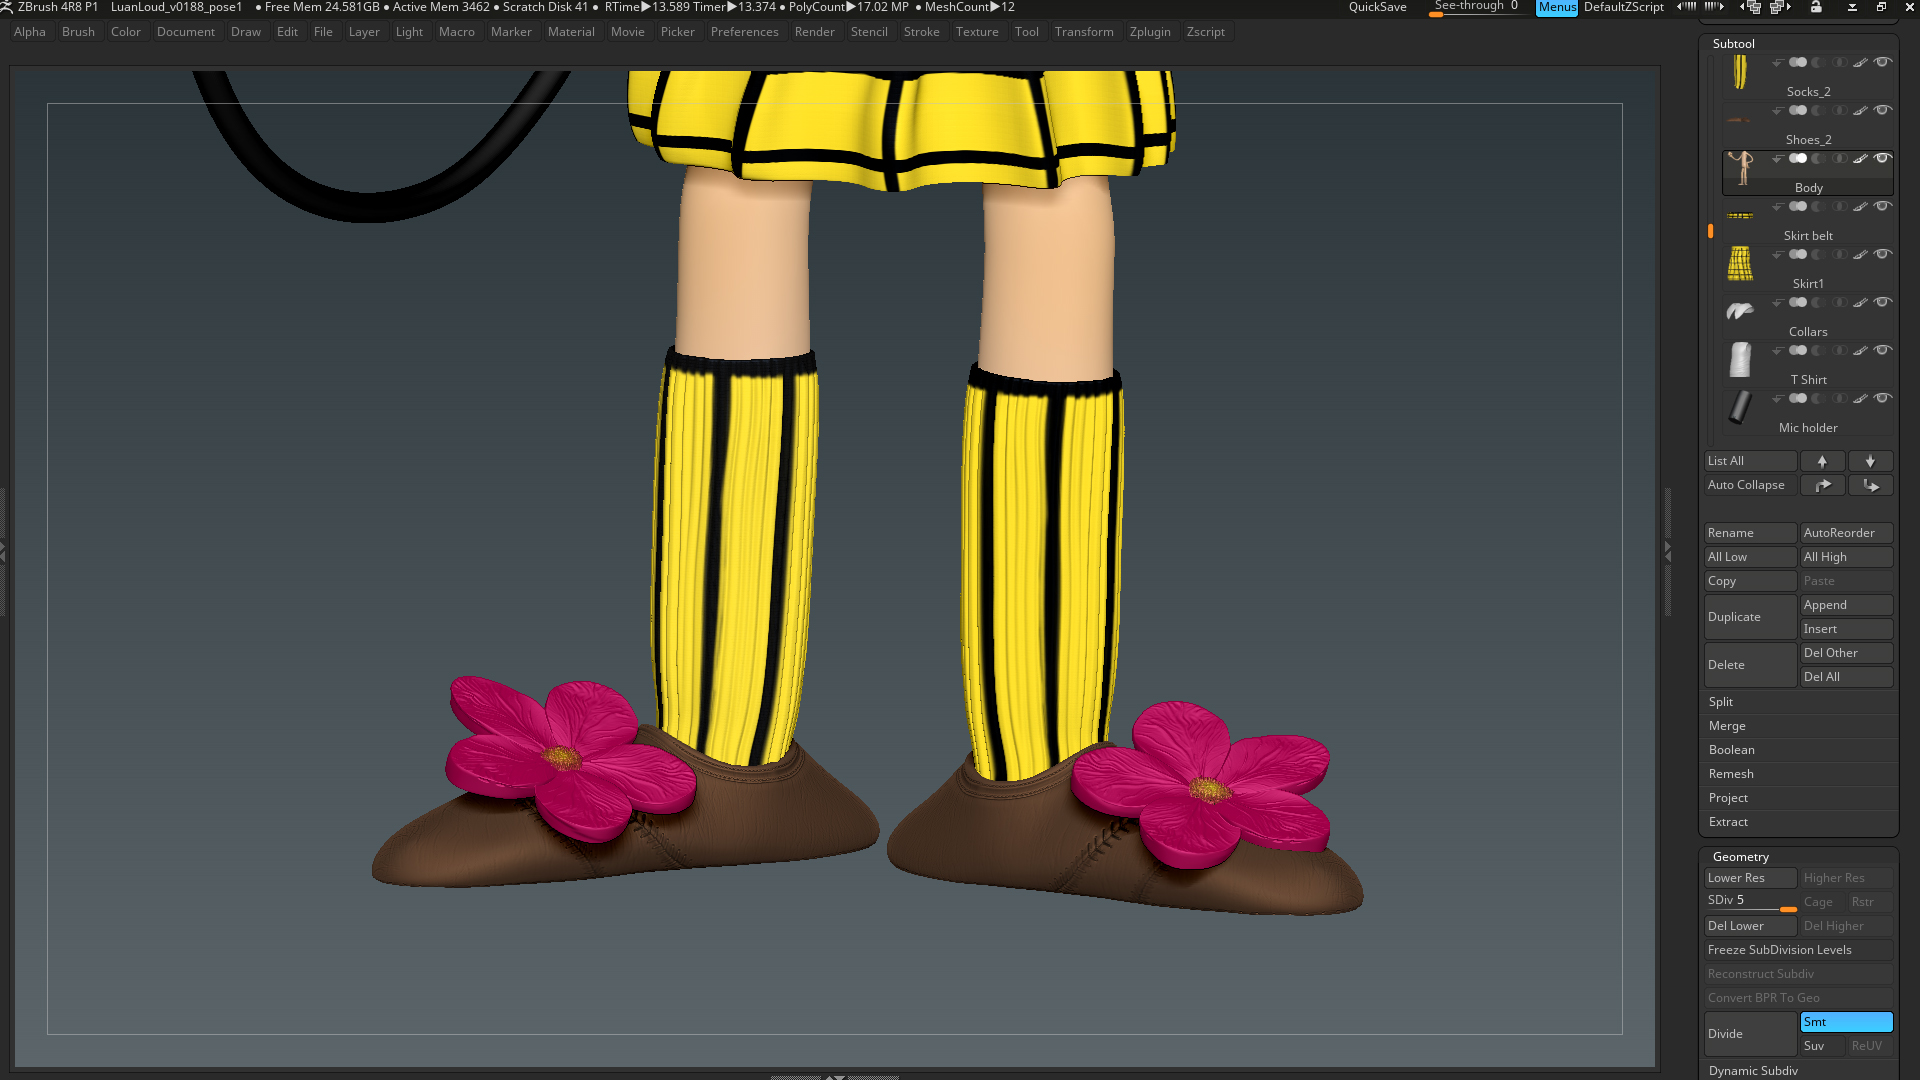Hide the Skirt1 subtool via eye icon
The image size is (1920, 1080).
(1882, 254)
